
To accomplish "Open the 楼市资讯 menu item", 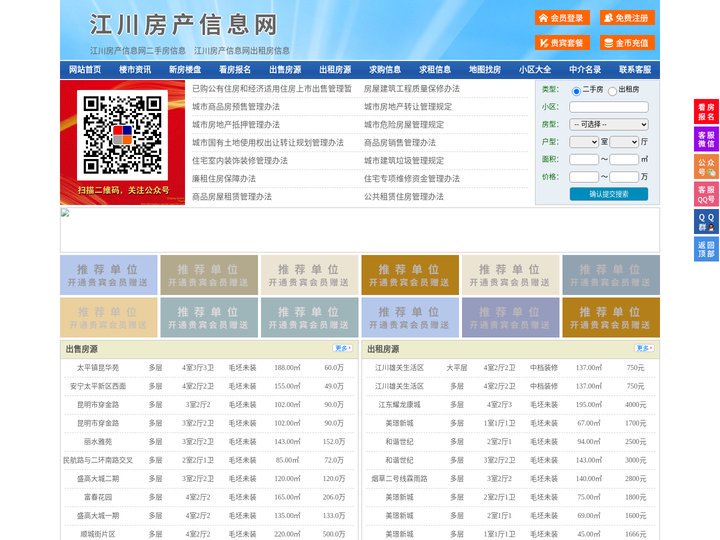I will click(x=135, y=70).
